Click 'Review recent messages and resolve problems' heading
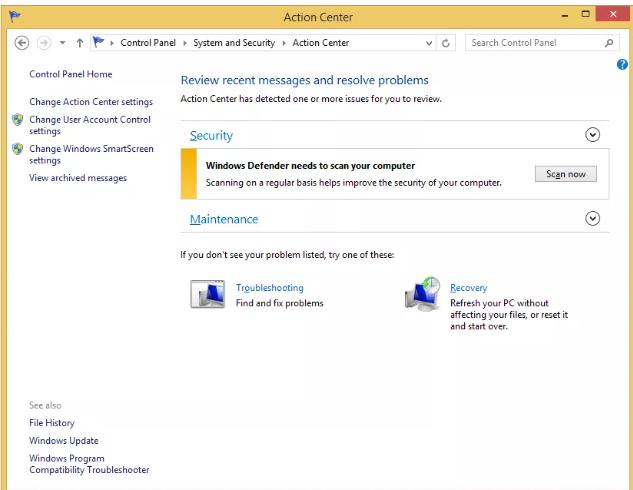The width and height of the screenshot is (633, 490). coord(304,80)
